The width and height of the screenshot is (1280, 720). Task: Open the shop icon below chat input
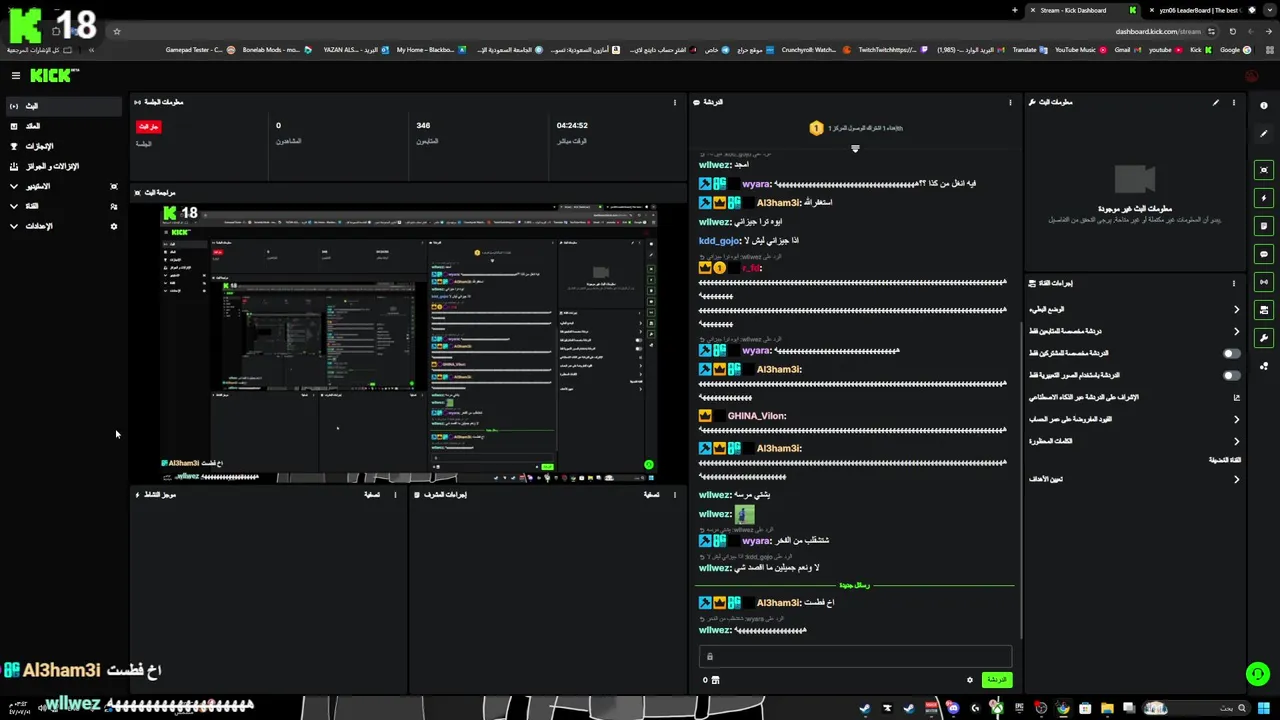pyautogui.click(x=715, y=680)
